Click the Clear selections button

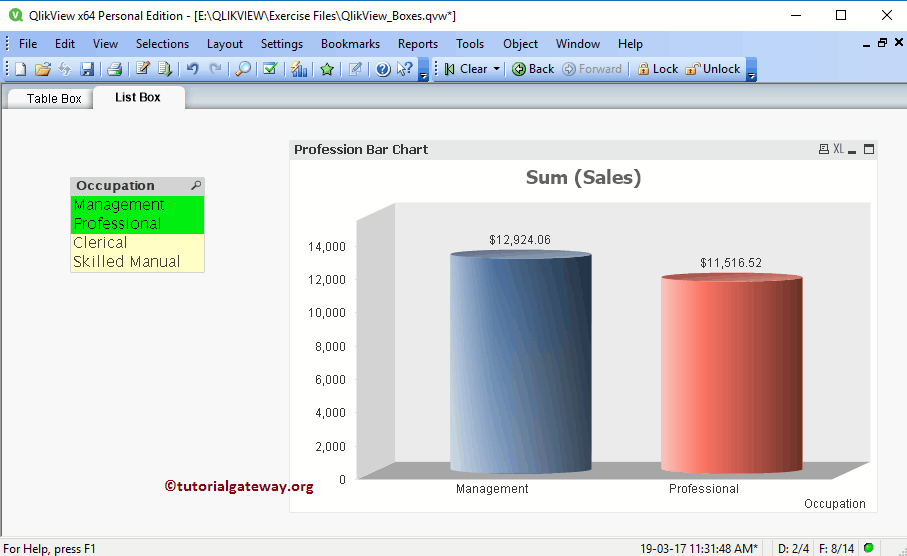(466, 69)
